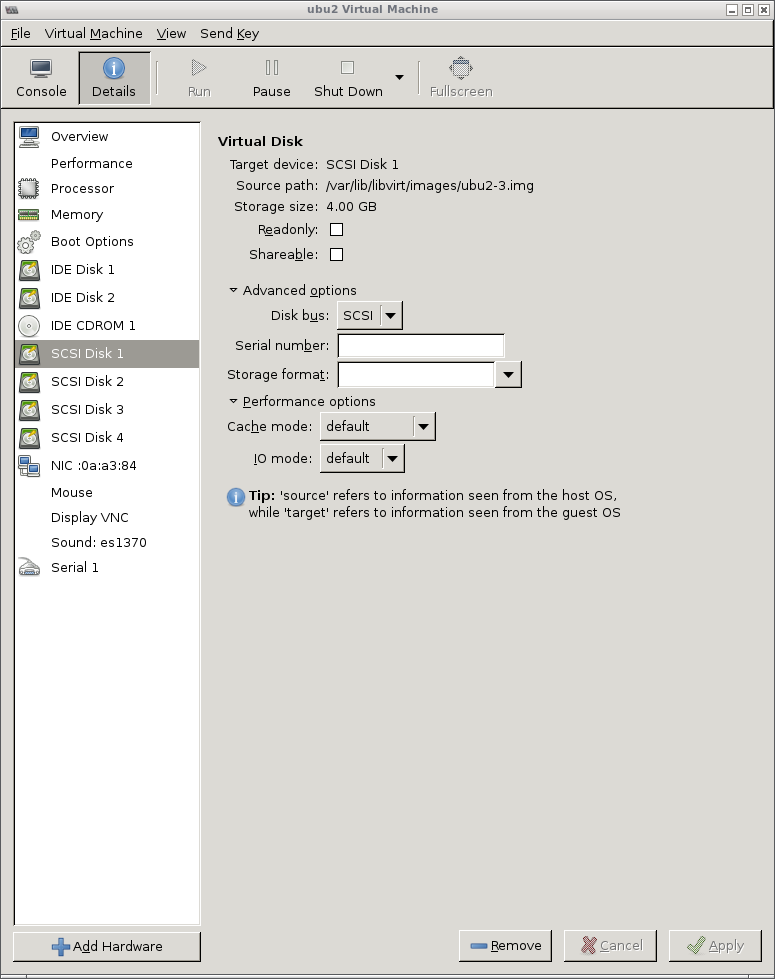Image resolution: width=775 pixels, height=979 pixels.
Task: Select the NIC :0a:a3:84 network device
Action: pos(93,465)
